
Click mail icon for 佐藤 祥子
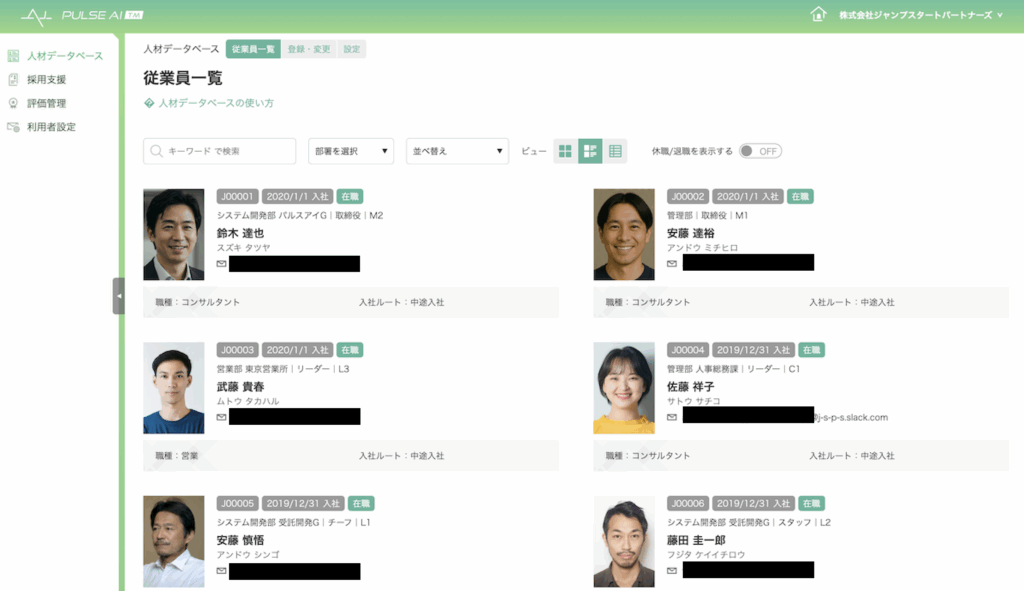tap(671, 417)
